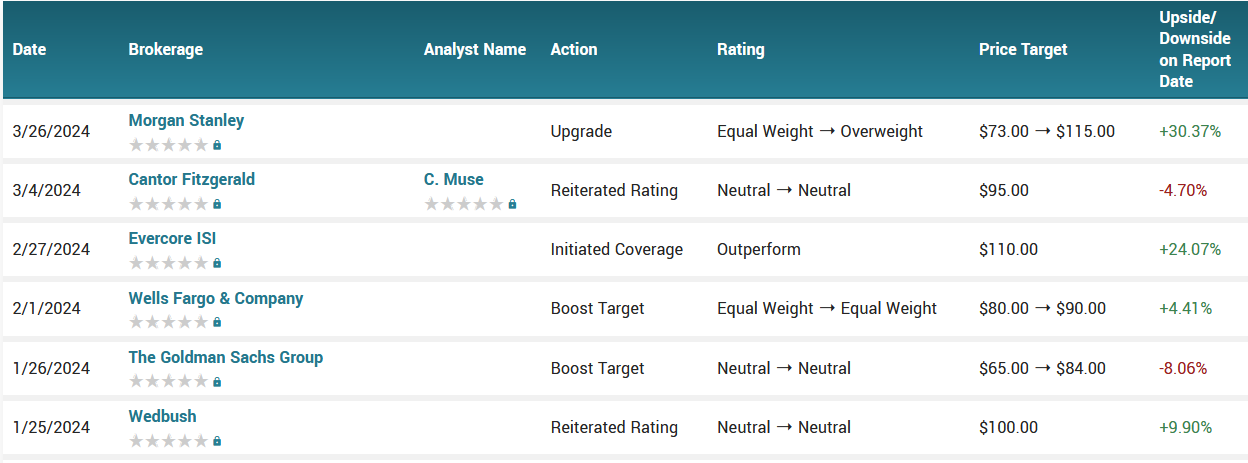Click lock icon under The Goldman Sachs Group
Viewport: 1248px width, 463px height.
[x=217, y=381]
